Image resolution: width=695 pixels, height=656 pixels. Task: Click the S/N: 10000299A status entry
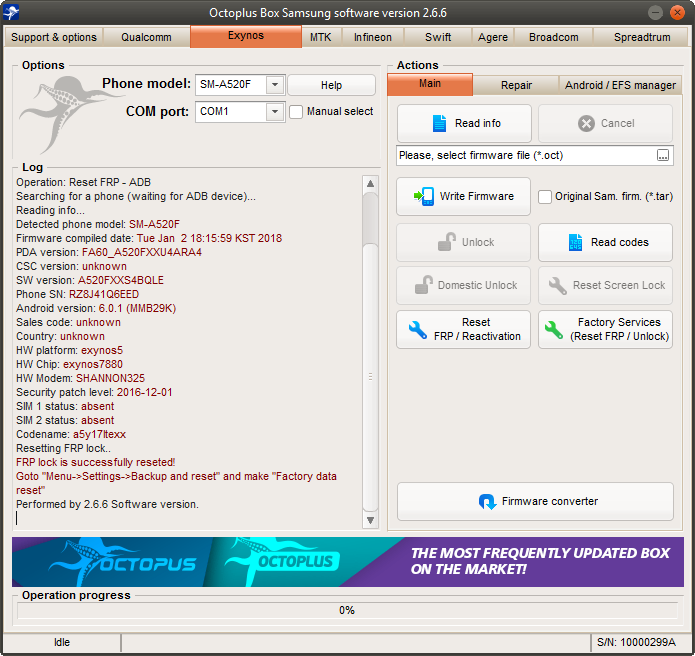pyautogui.click(x=636, y=642)
